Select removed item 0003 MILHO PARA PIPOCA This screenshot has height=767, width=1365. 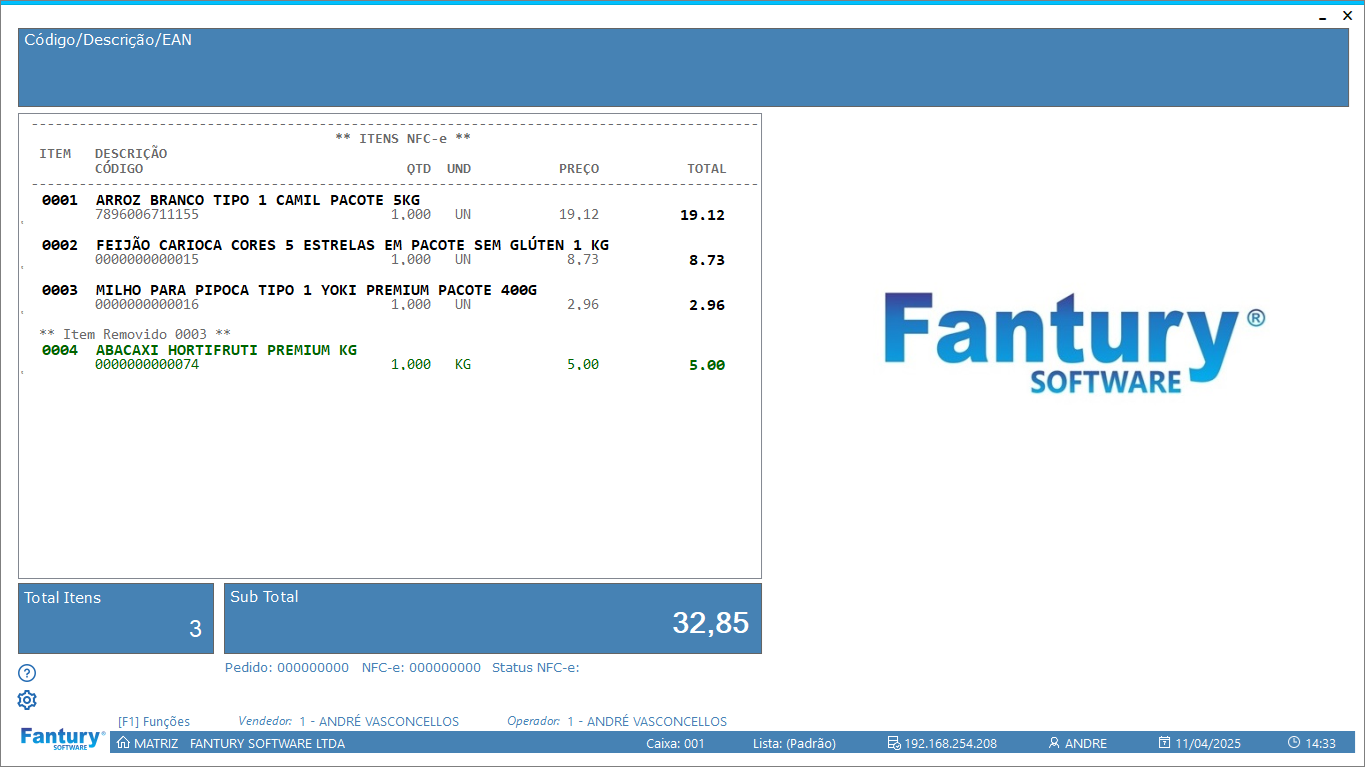(316, 290)
